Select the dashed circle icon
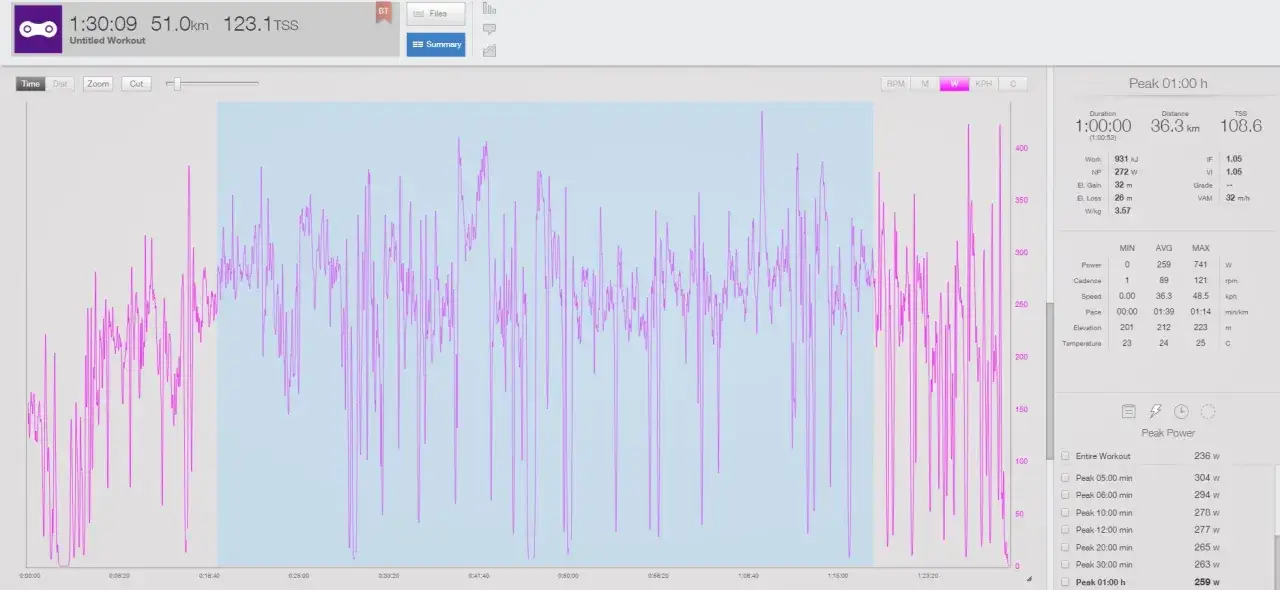This screenshot has height=590, width=1280. [1208, 411]
